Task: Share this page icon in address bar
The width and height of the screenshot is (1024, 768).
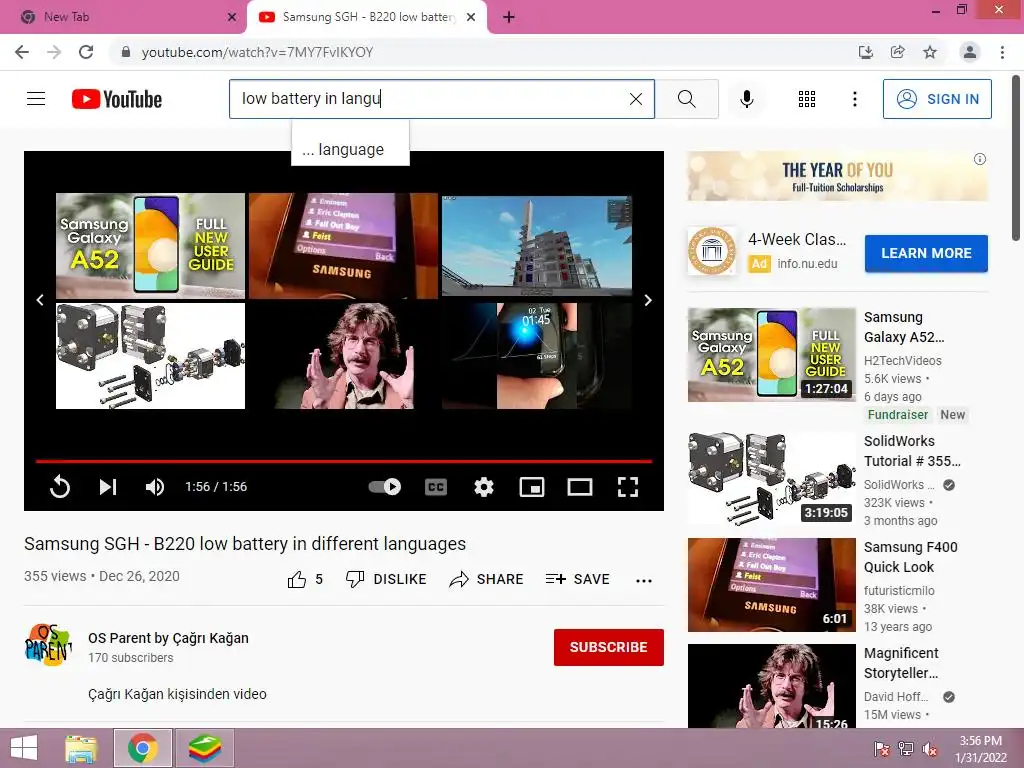Action: coord(897,52)
